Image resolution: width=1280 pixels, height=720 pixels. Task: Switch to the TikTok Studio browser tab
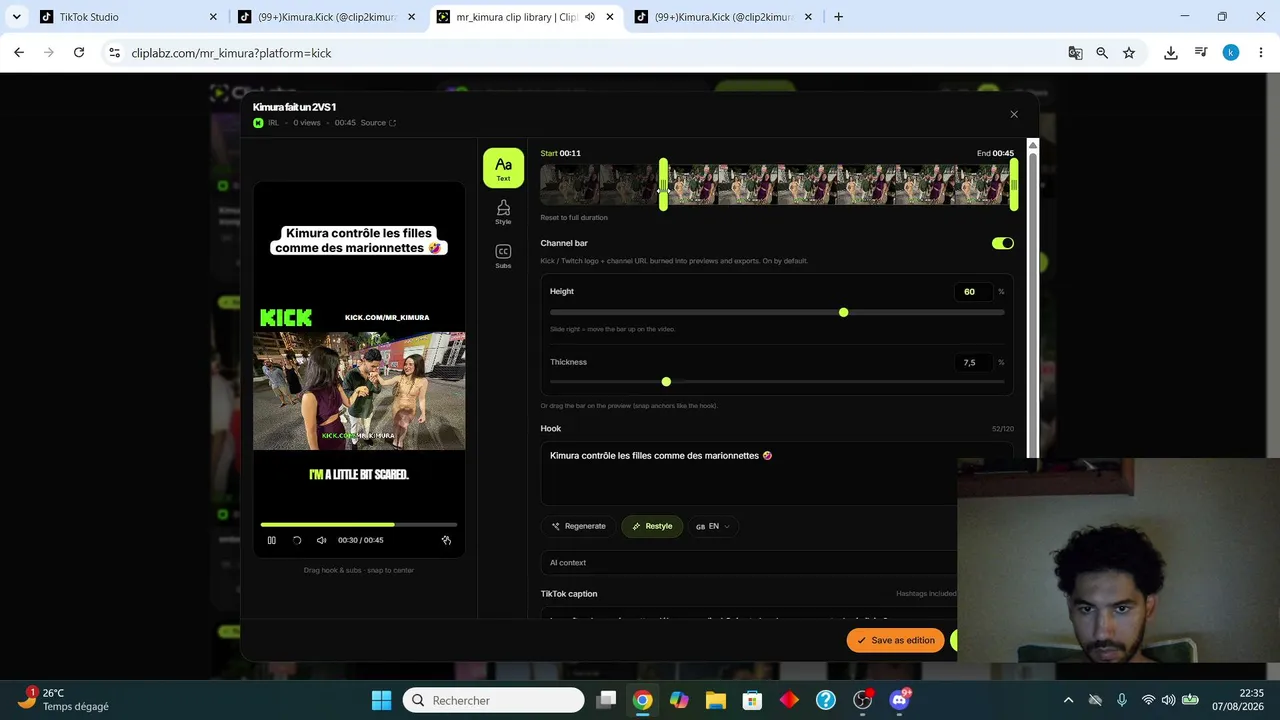(128, 17)
